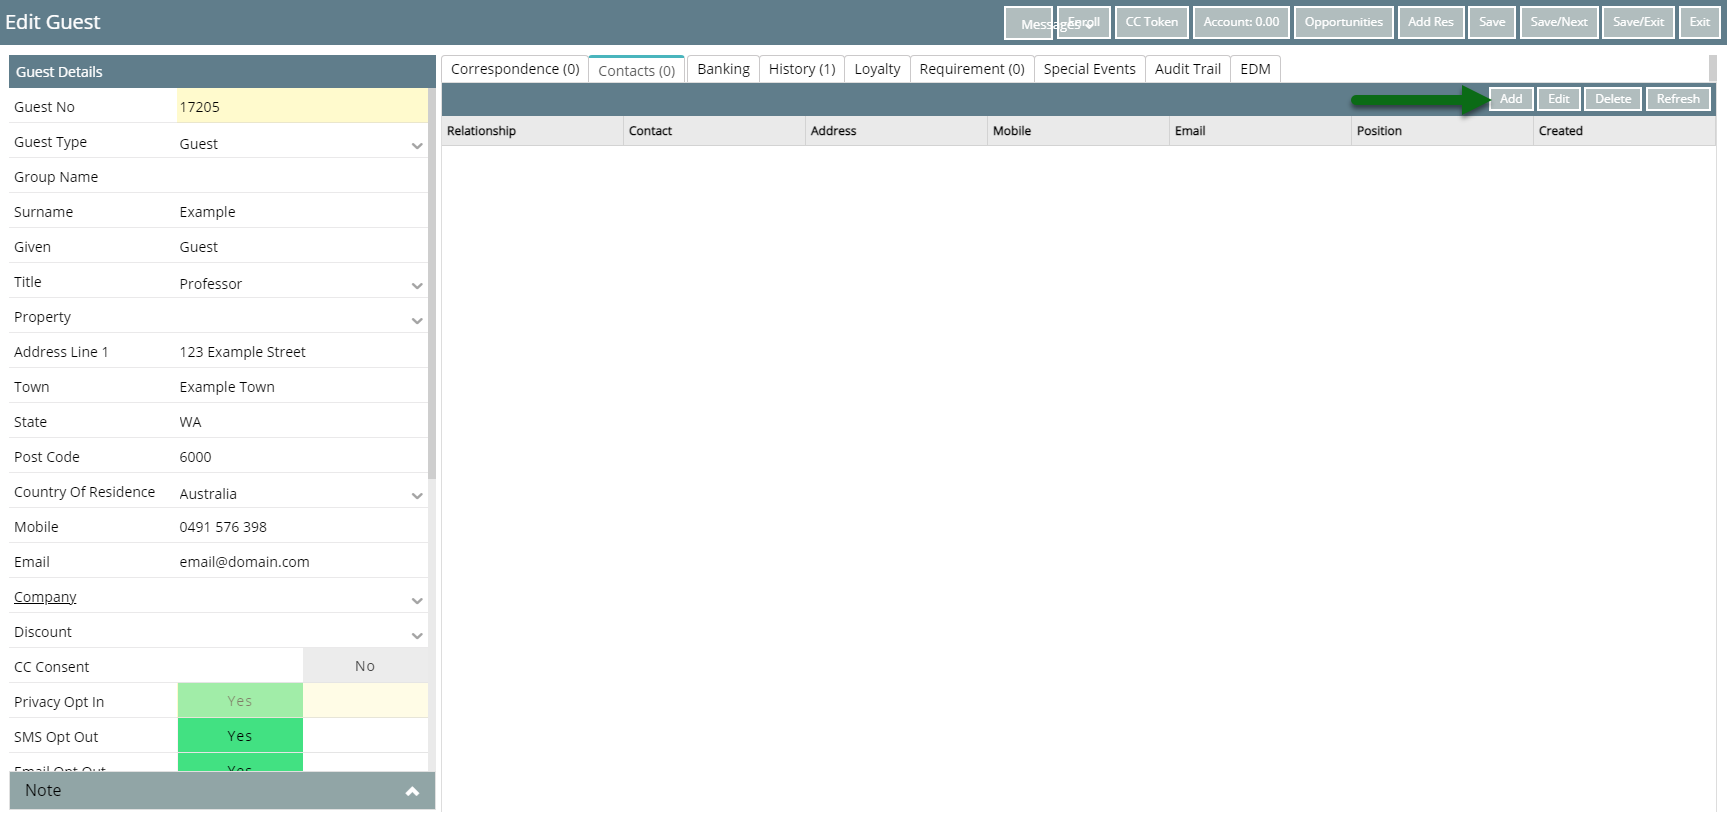Open the Country Of Residence dropdown
1727x821 pixels.
point(417,495)
